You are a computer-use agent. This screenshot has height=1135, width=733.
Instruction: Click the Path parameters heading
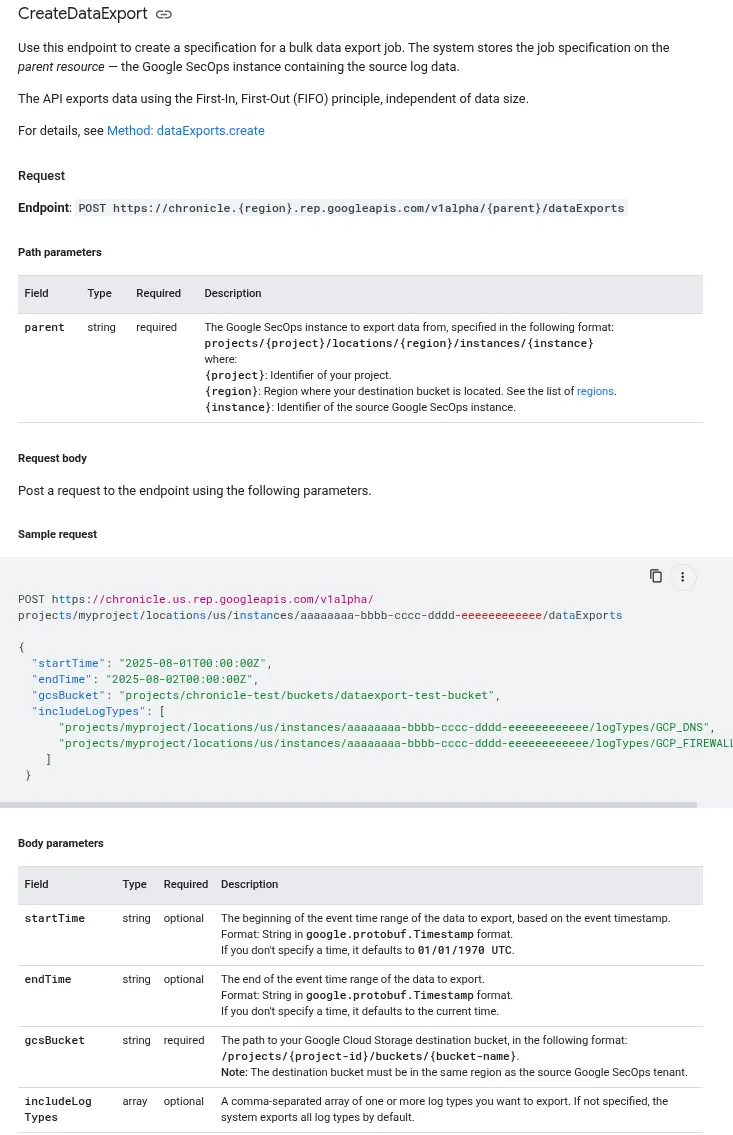pyautogui.click(x=59, y=252)
